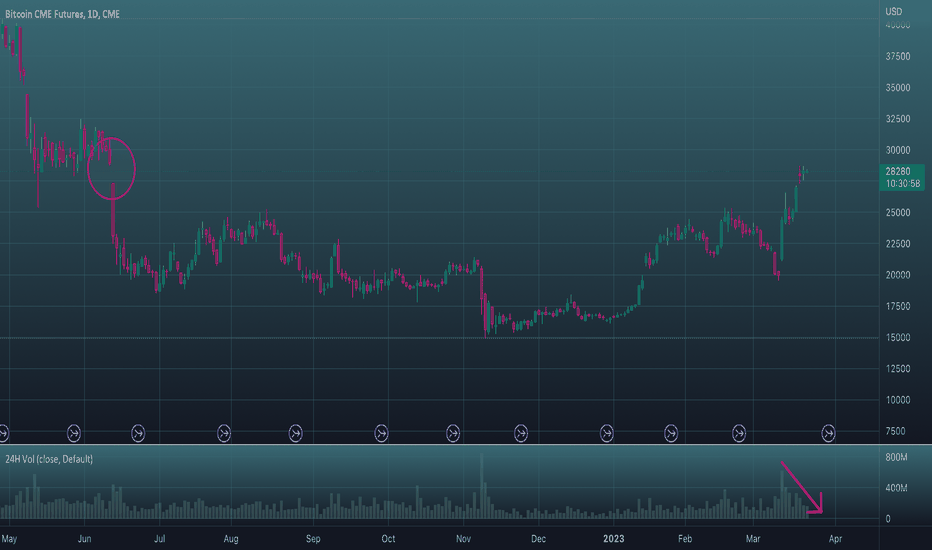Click the current price label 28280
Viewport: 932px width, 550px height.
[x=898, y=171]
